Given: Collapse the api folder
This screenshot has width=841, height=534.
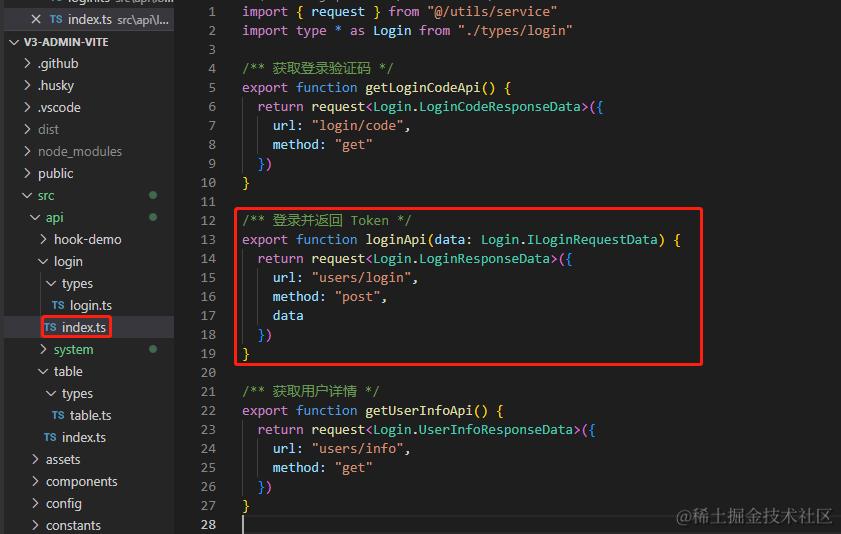Looking at the screenshot, I should coord(35,217).
